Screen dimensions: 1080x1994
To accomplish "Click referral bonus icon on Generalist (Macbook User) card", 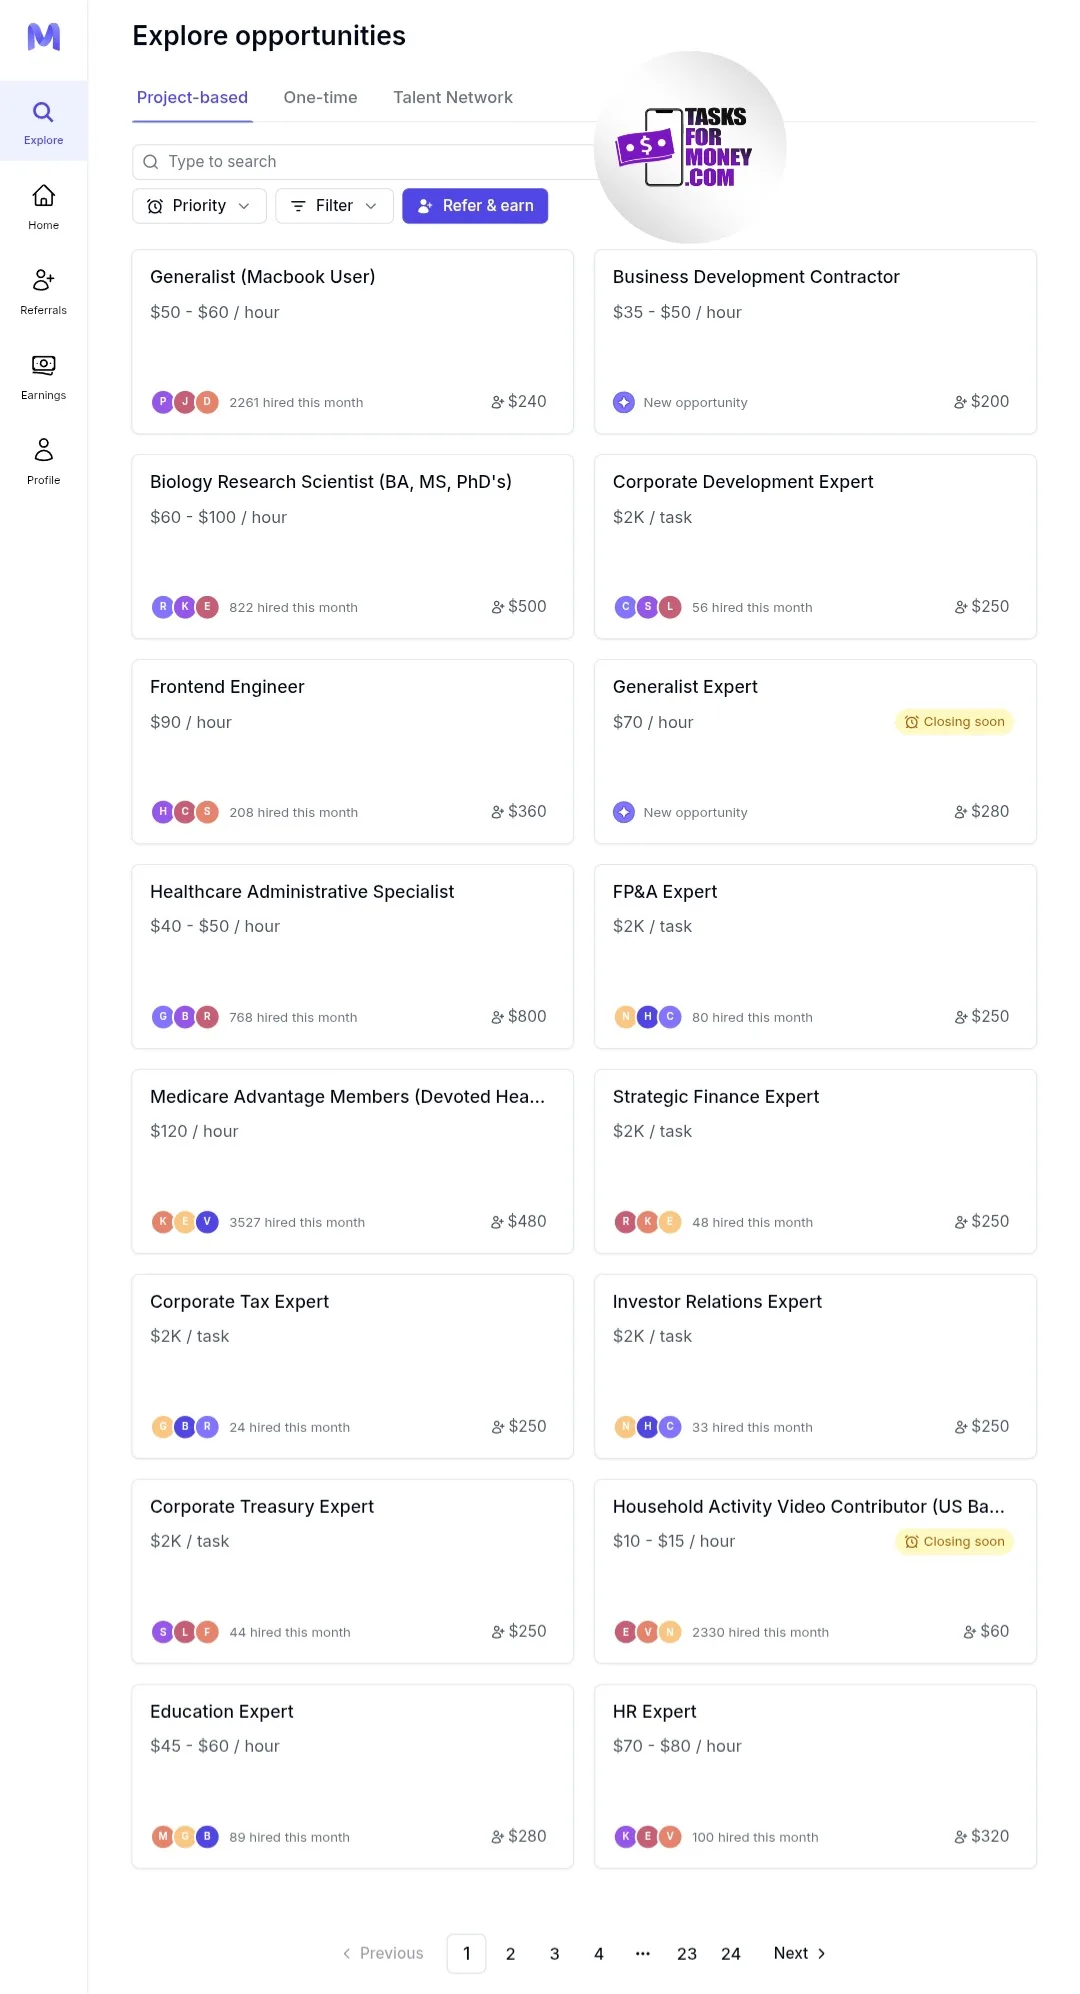I will pos(497,402).
